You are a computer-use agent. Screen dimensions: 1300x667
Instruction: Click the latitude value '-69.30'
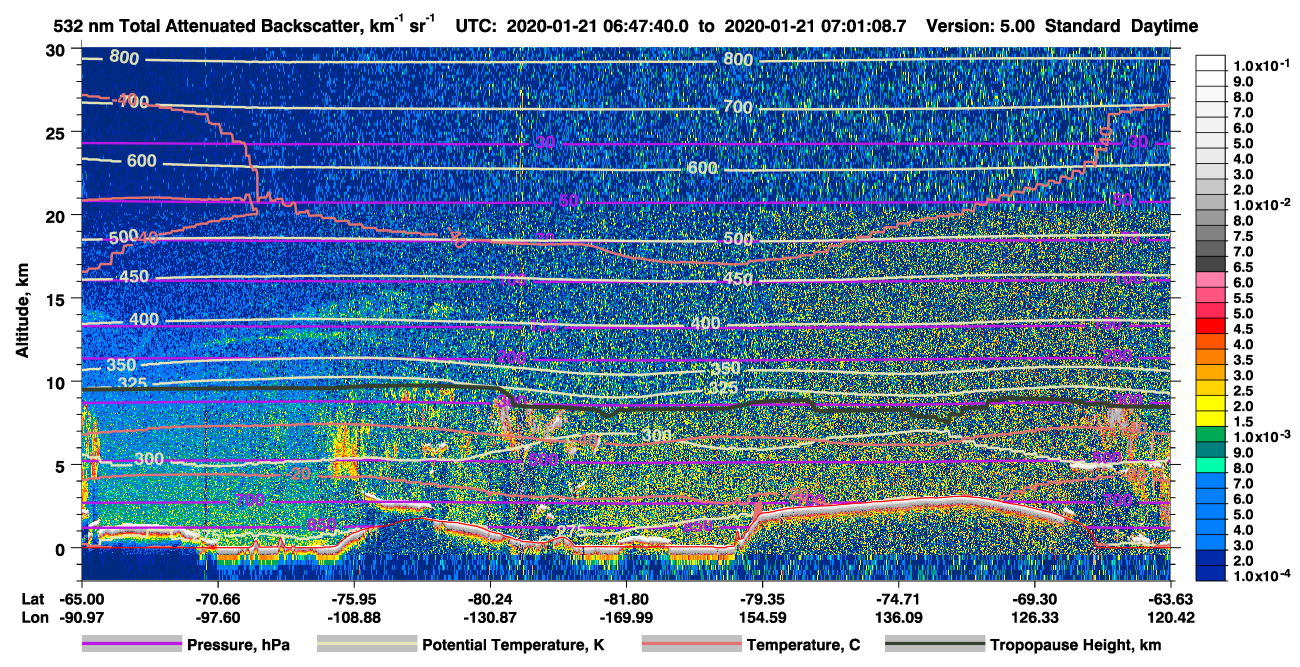[x=1035, y=598]
